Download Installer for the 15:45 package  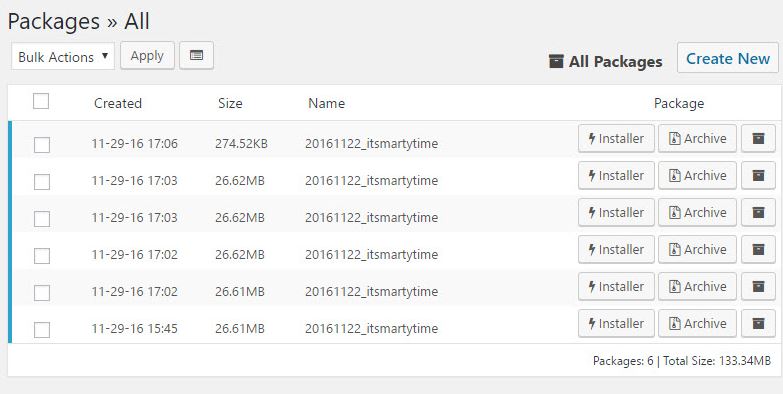pos(616,323)
